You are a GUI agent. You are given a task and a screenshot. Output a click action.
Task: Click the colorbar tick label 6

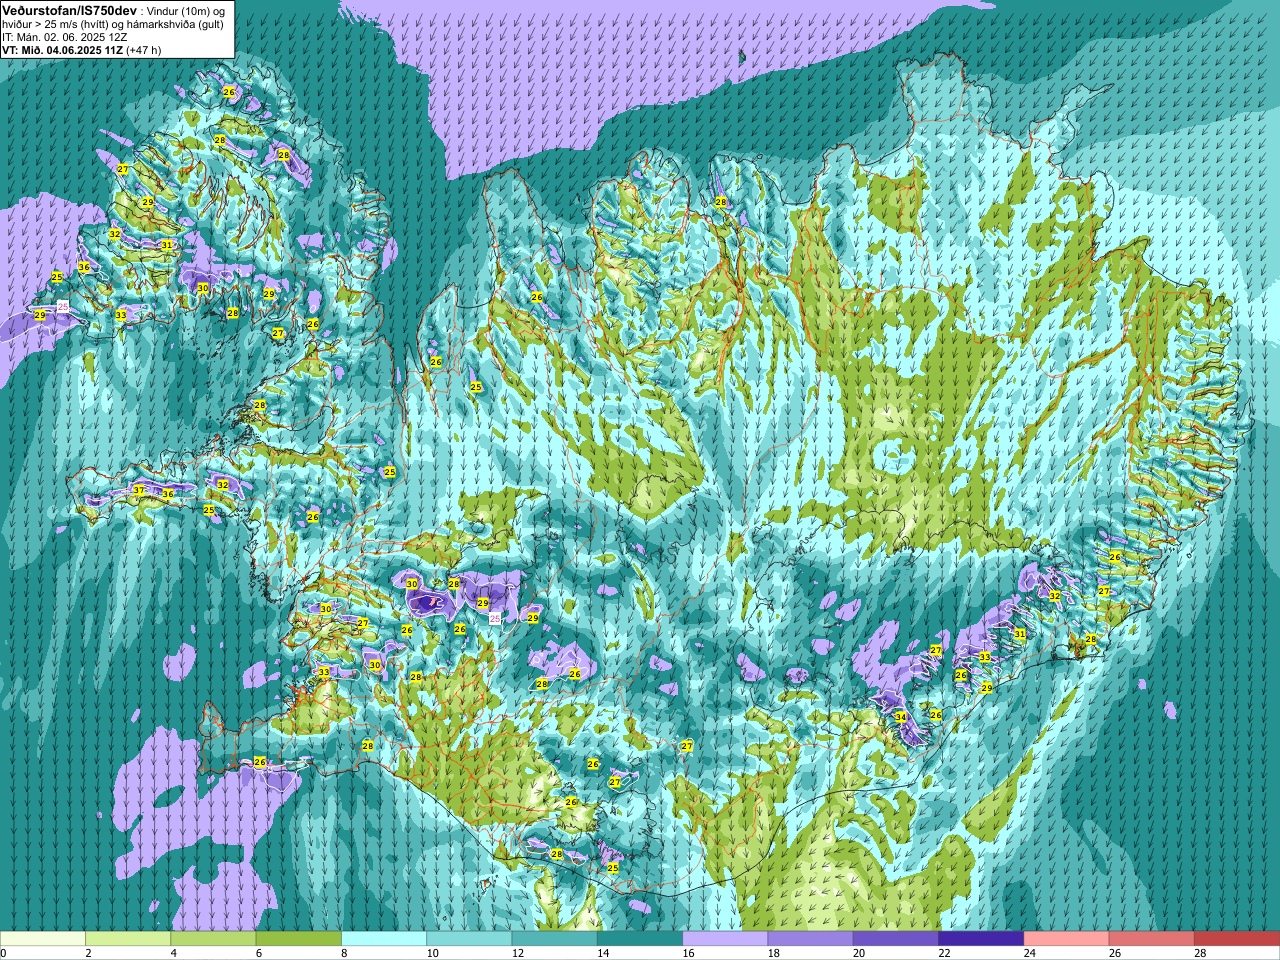258,953
